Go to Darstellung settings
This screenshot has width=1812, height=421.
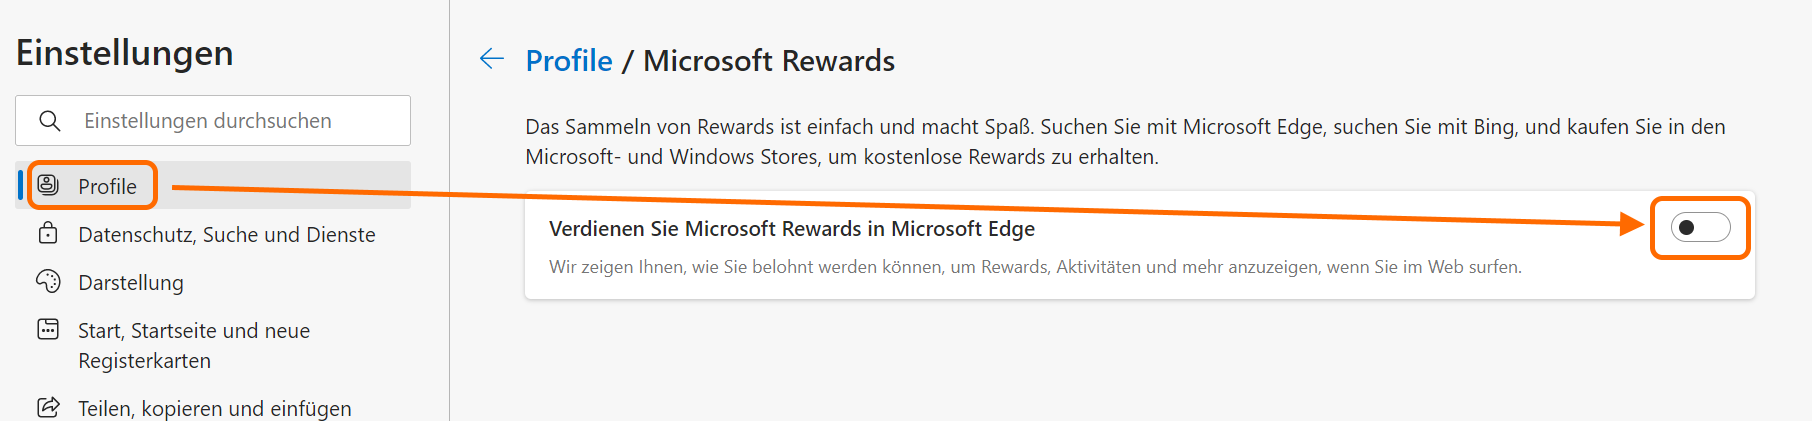pos(131,283)
